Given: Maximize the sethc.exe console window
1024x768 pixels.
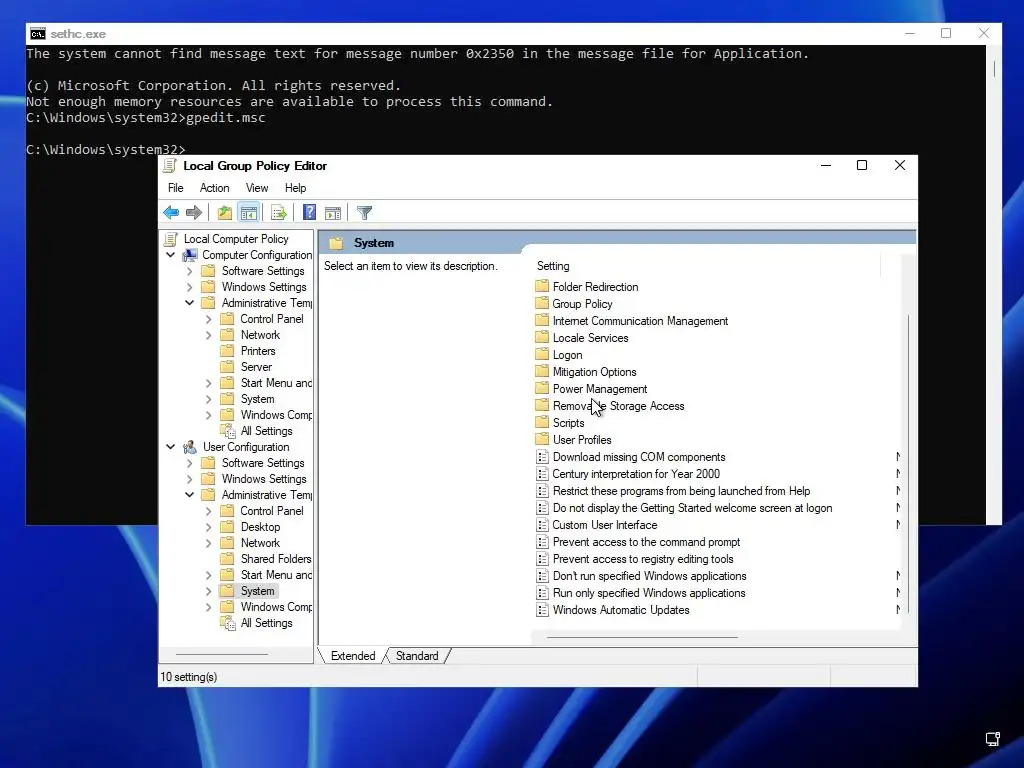Looking at the screenshot, I should point(946,33).
